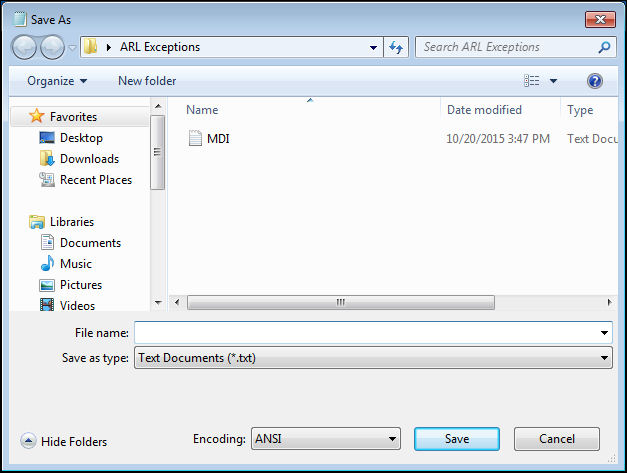Open Downloads in Favorites
The image size is (627, 473).
(89, 159)
